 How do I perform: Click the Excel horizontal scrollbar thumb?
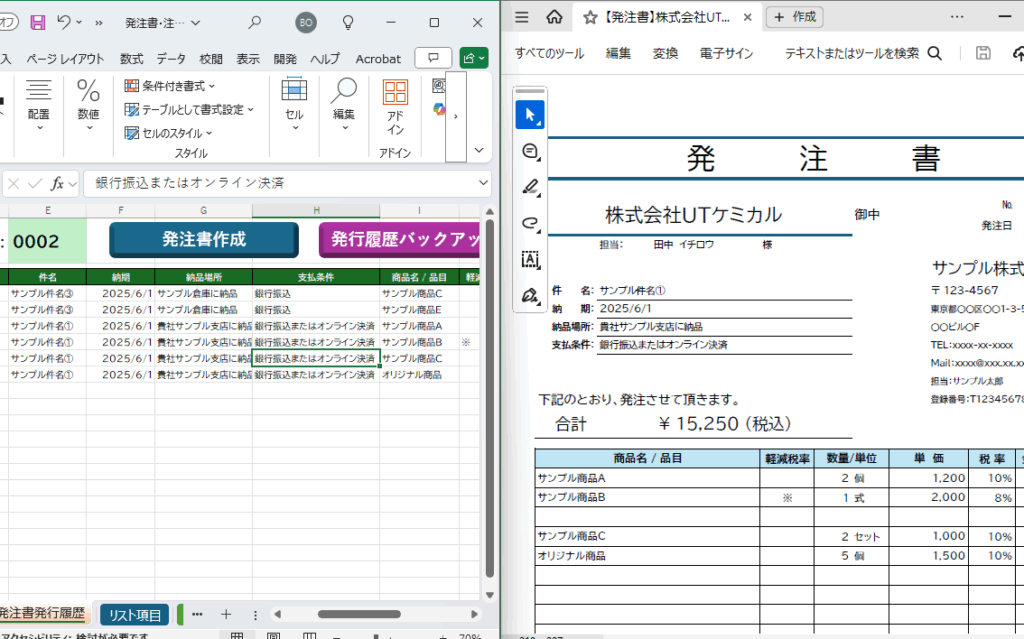[x=359, y=614]
